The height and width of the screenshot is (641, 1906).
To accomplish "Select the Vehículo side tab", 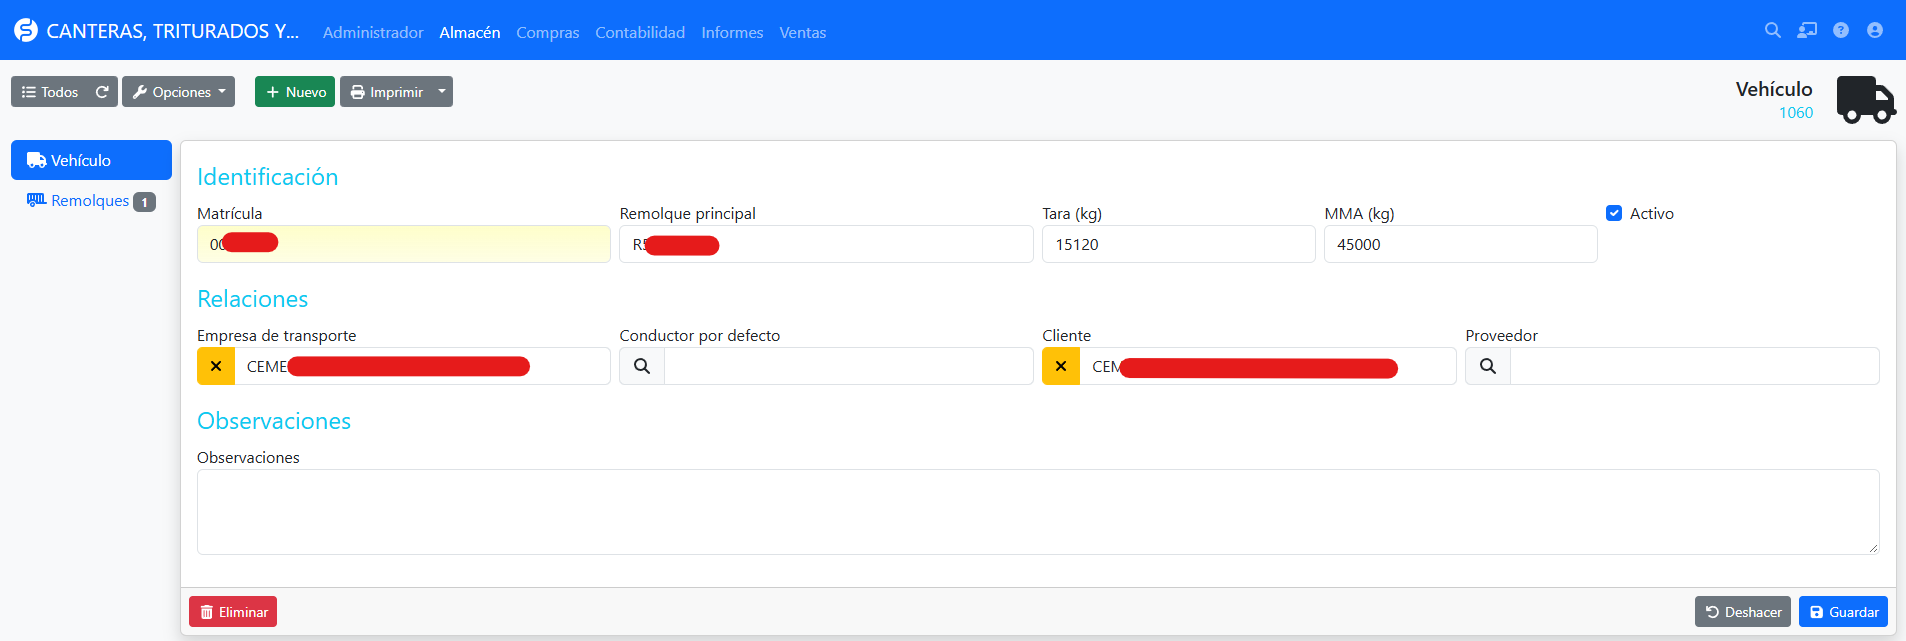I will click(91, 160).
